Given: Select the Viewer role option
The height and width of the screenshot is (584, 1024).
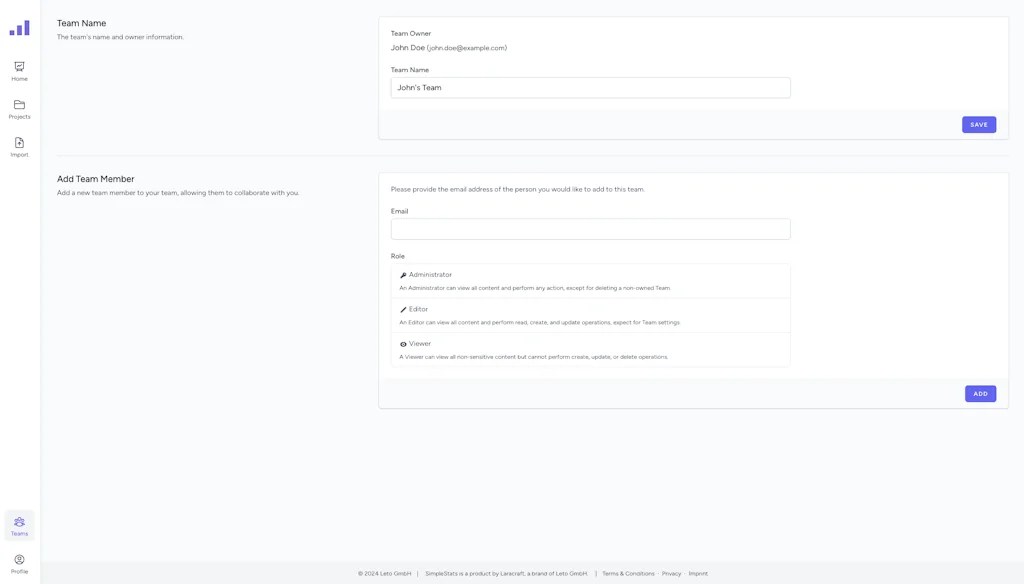Looking at the screenshot, I should [590, 349].
